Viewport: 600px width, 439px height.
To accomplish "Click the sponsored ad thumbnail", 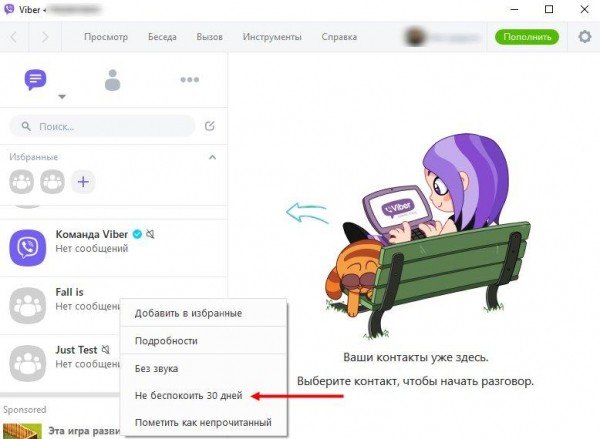I will click(x=22, y=431).
